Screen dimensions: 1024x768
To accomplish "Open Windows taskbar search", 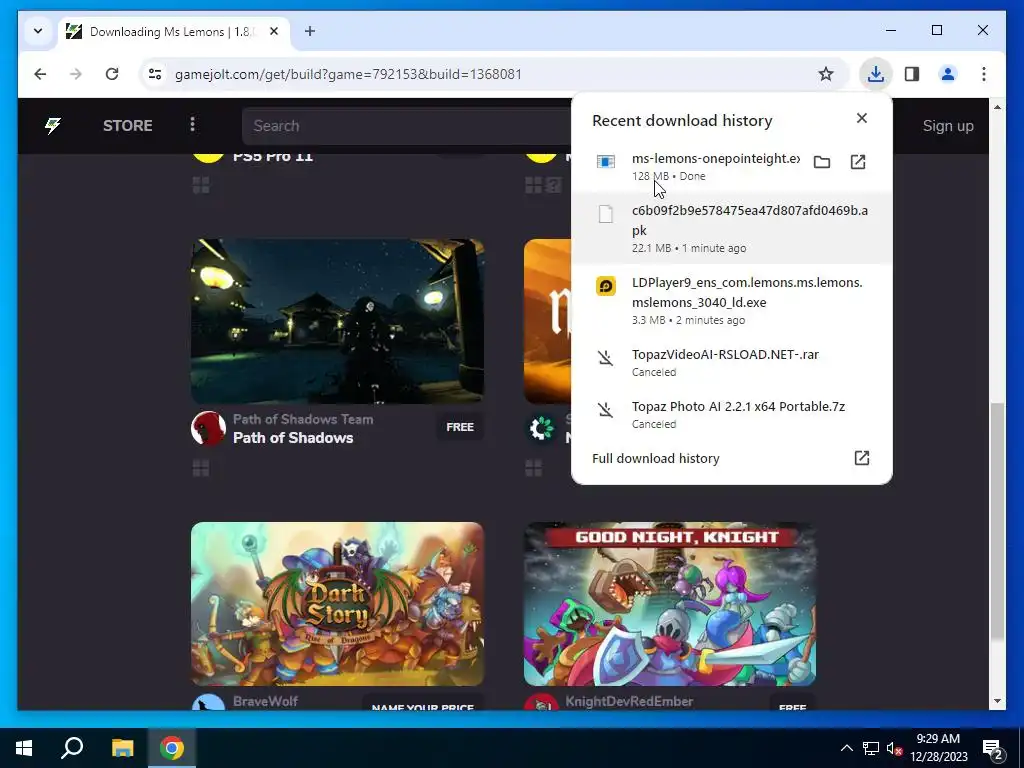I will pyautogui.click(x=72, y=748).
